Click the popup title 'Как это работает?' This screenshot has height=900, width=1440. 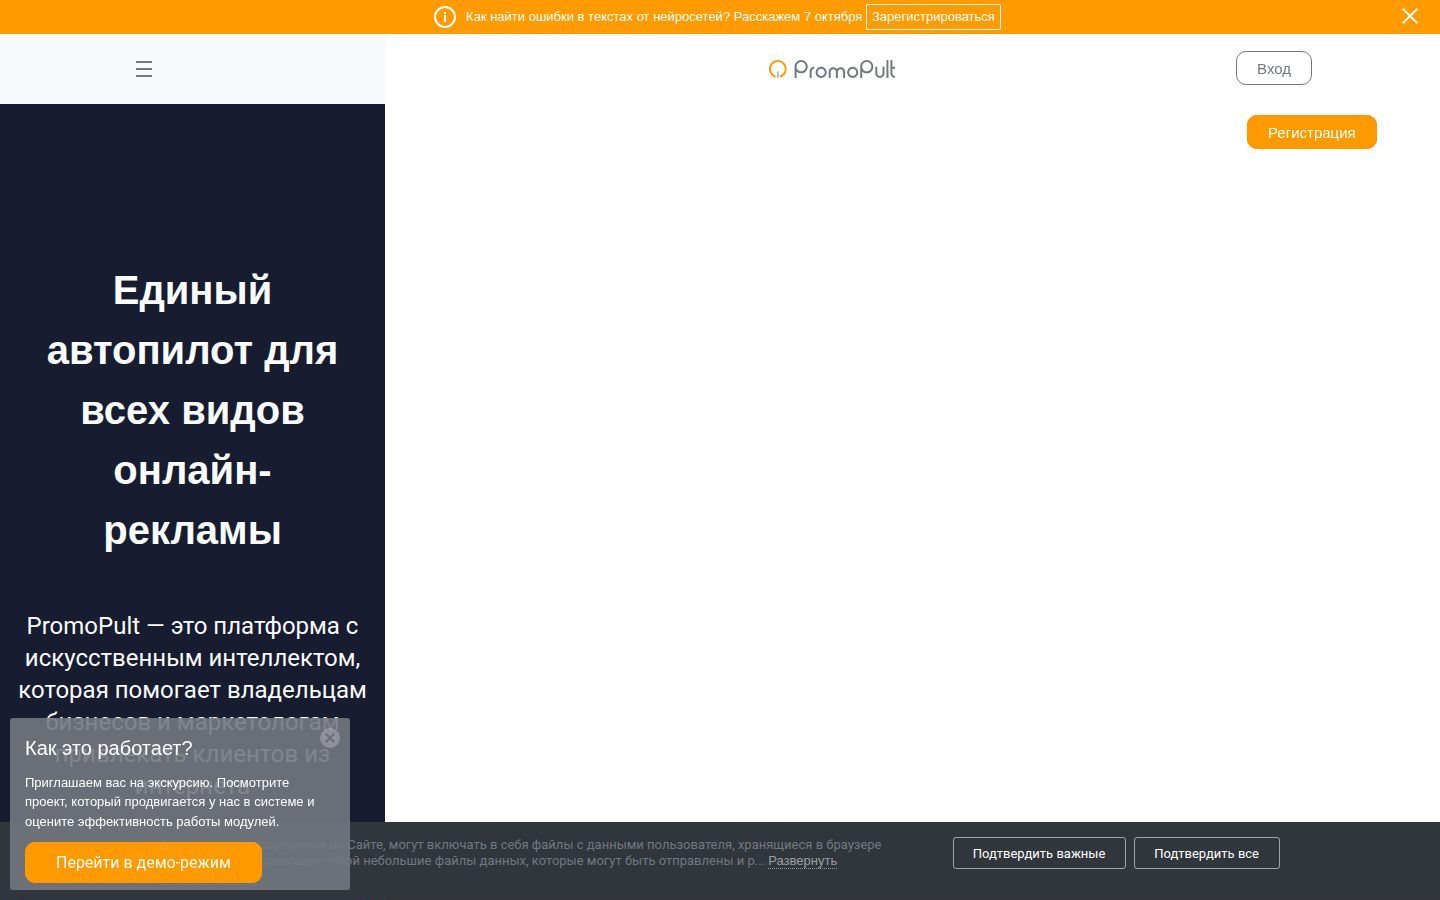(108, 748)
